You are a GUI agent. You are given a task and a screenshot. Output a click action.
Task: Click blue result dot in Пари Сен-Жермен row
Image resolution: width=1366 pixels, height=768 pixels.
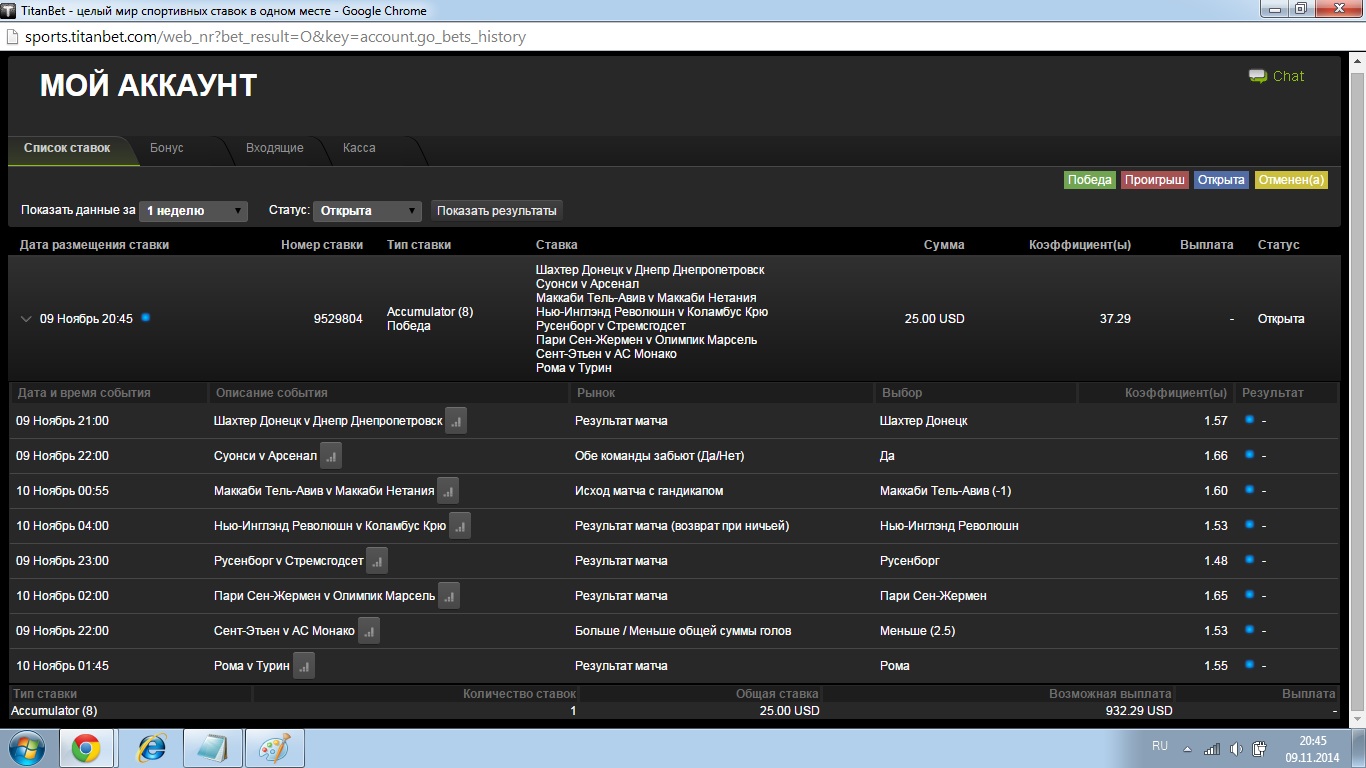pos(1249,595)
